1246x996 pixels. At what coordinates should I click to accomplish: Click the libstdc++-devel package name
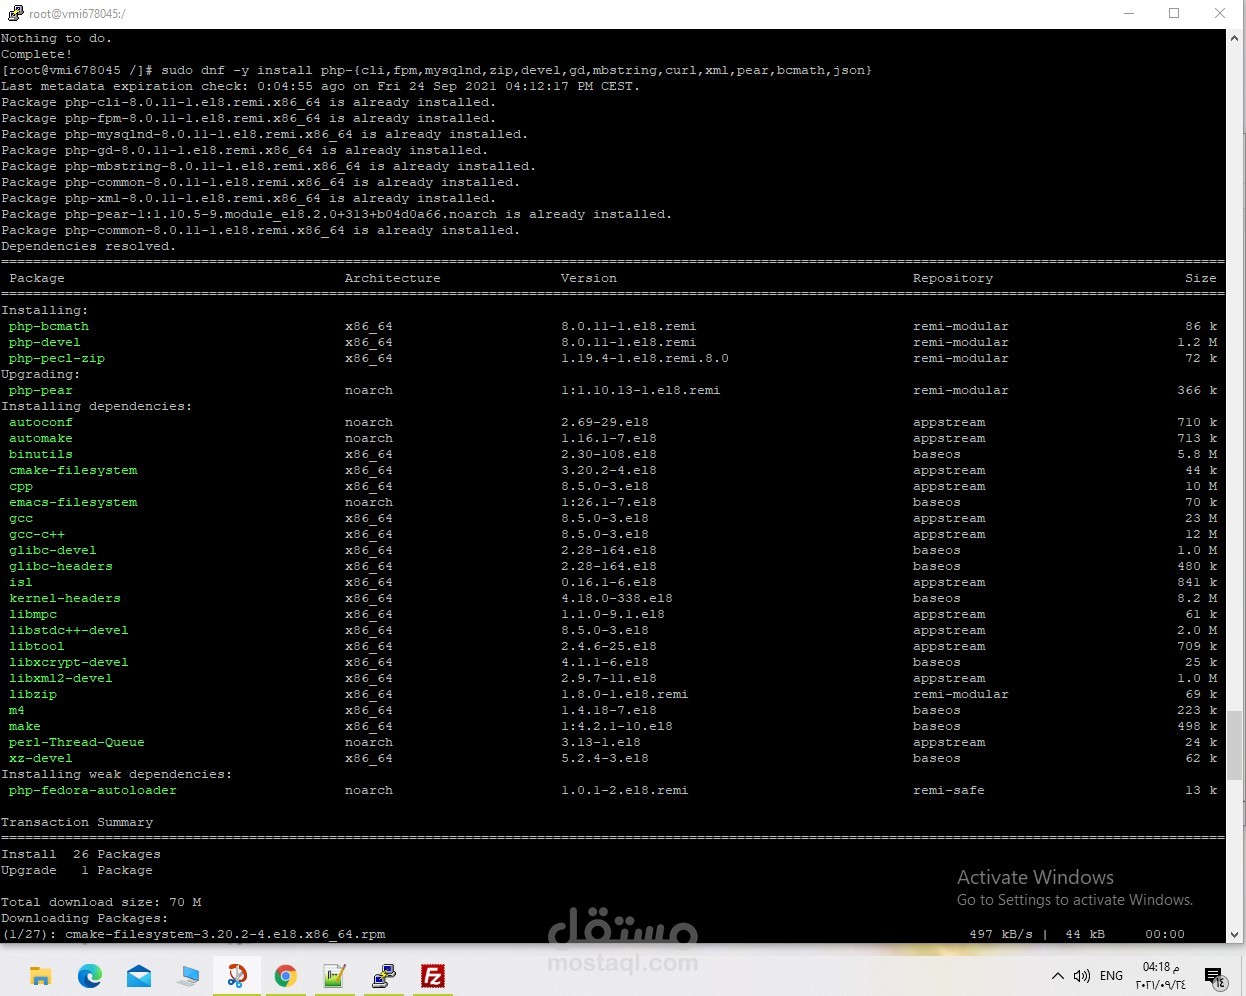point(69,630)
